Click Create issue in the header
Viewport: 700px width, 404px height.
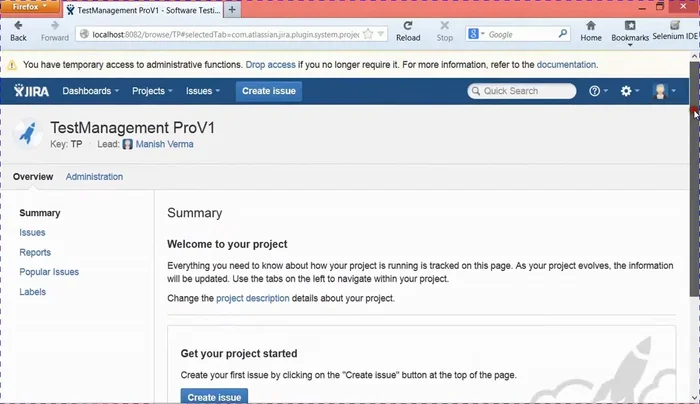(269, 91)
